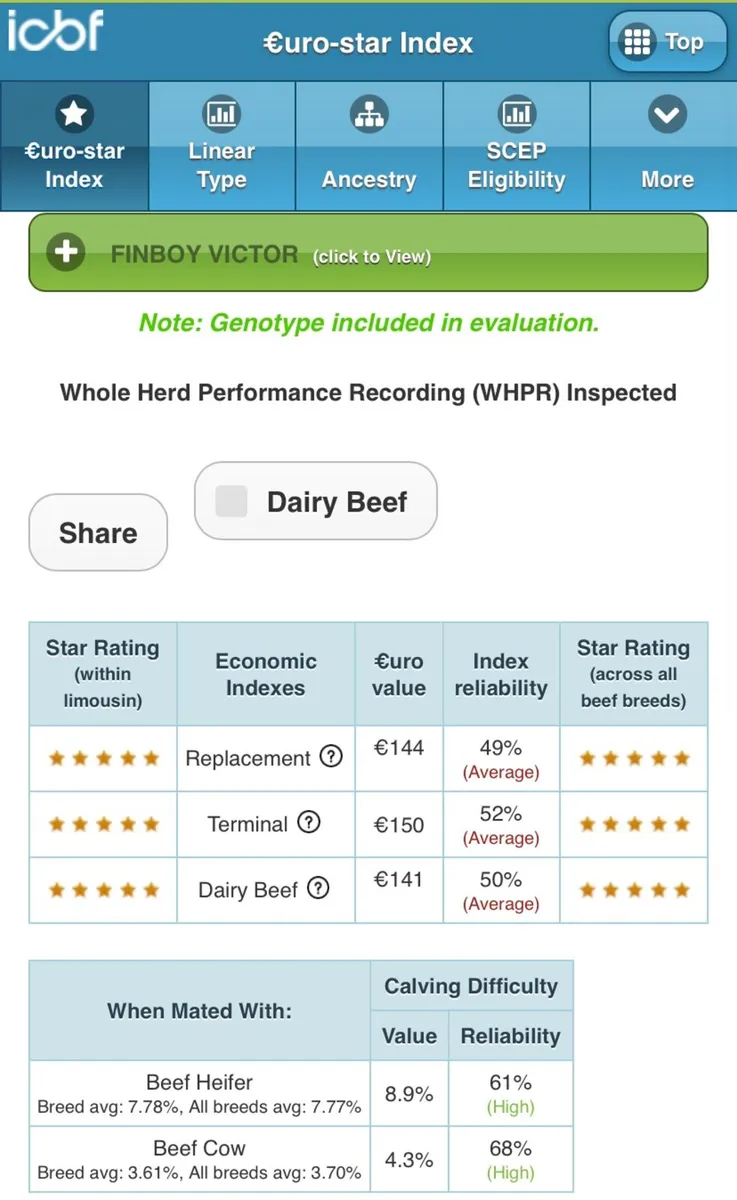This screenshot has height=1200, width=737.
Task: Click the Dairy Beef button label
Action: pyautogui.click(x=337, y=501)
